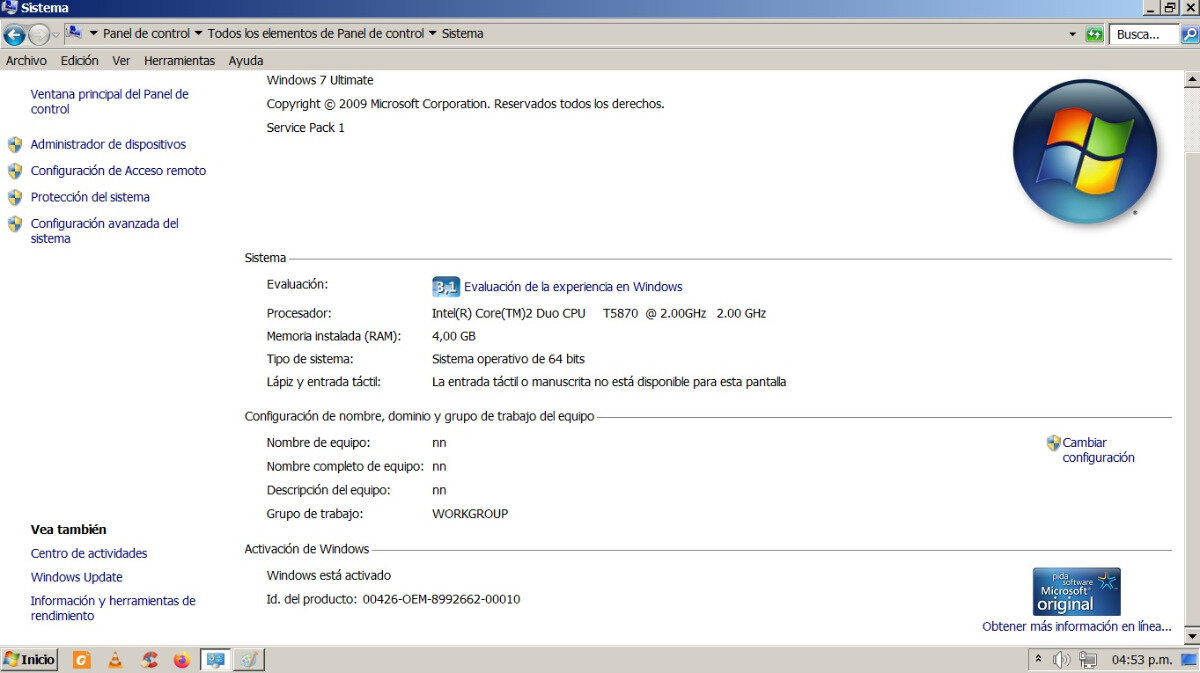The height and width of the screenshot is (673, 1200).
Task: Click the 04:53 p.m. clock
Action: (x=1142, y=660)
